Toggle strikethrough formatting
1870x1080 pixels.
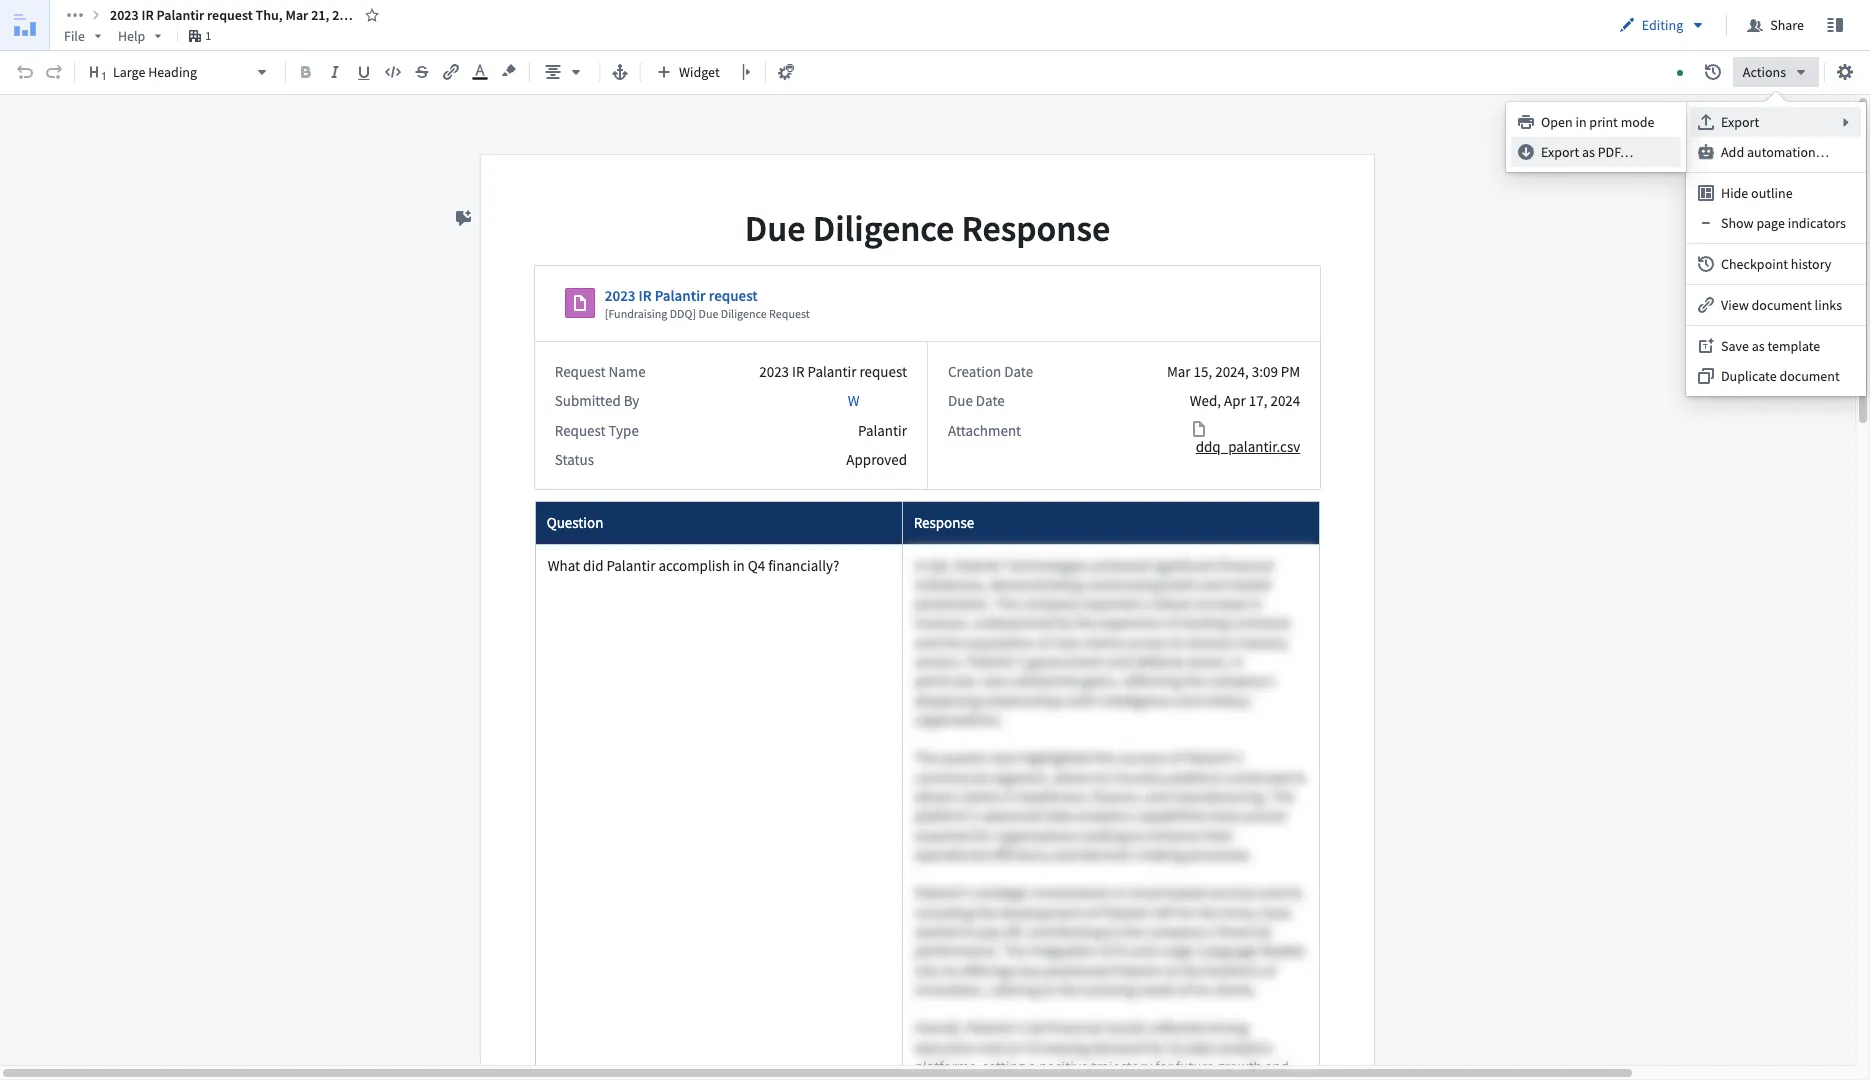(421, 72)
